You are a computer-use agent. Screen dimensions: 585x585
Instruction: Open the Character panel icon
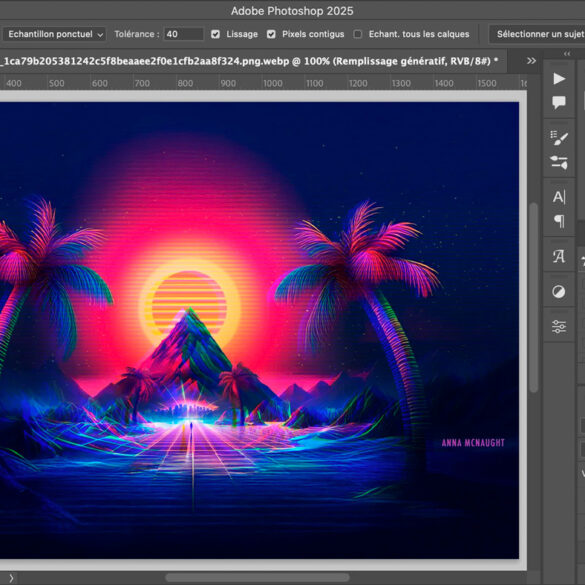pos(559,197)
